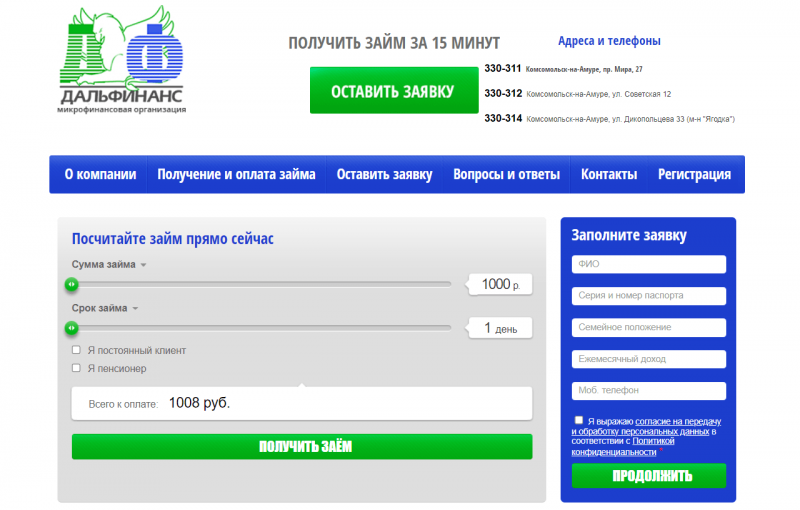The width and height of the screenshot is (800, 510).
Task: Click the Срок займа slider handle
Action: [x=72, y=328]
